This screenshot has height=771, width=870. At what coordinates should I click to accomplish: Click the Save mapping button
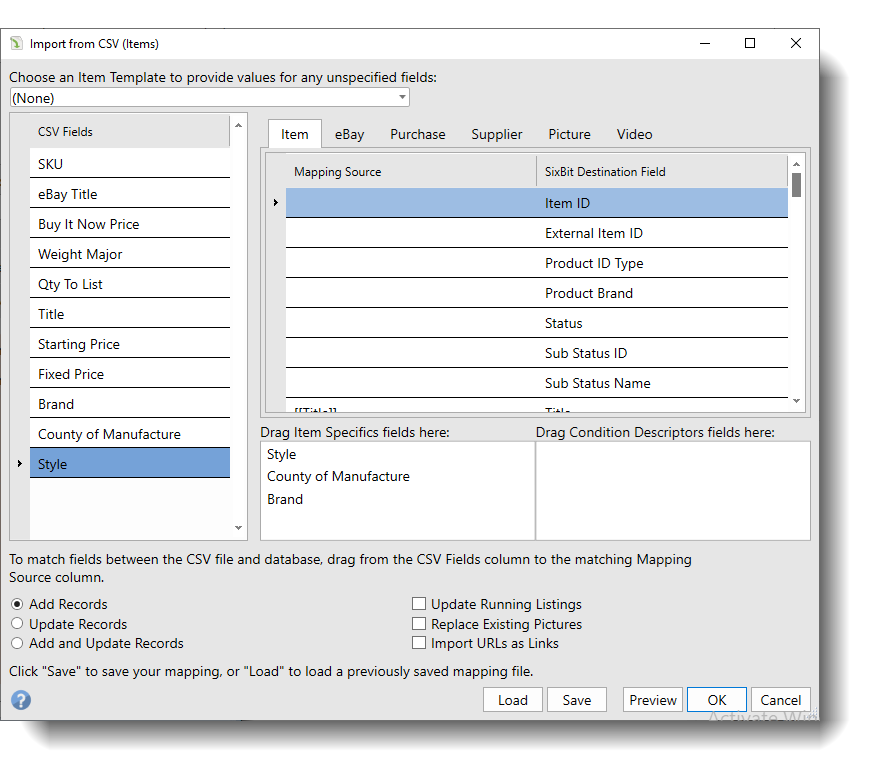(577, 700)
